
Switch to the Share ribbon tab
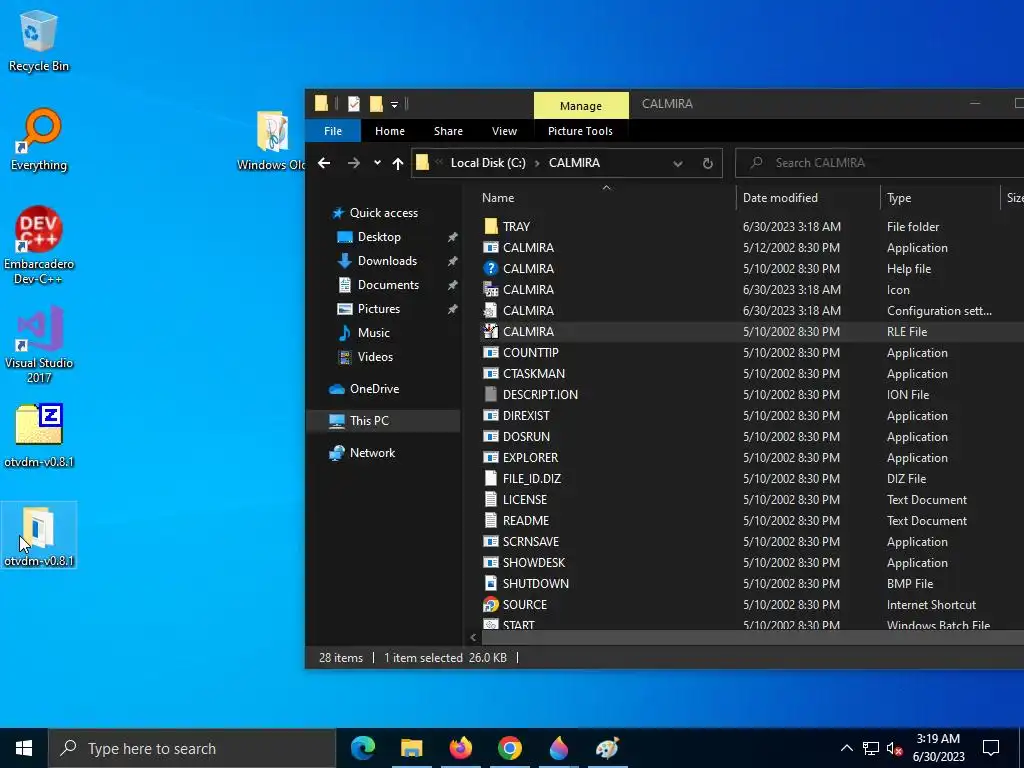448,131
